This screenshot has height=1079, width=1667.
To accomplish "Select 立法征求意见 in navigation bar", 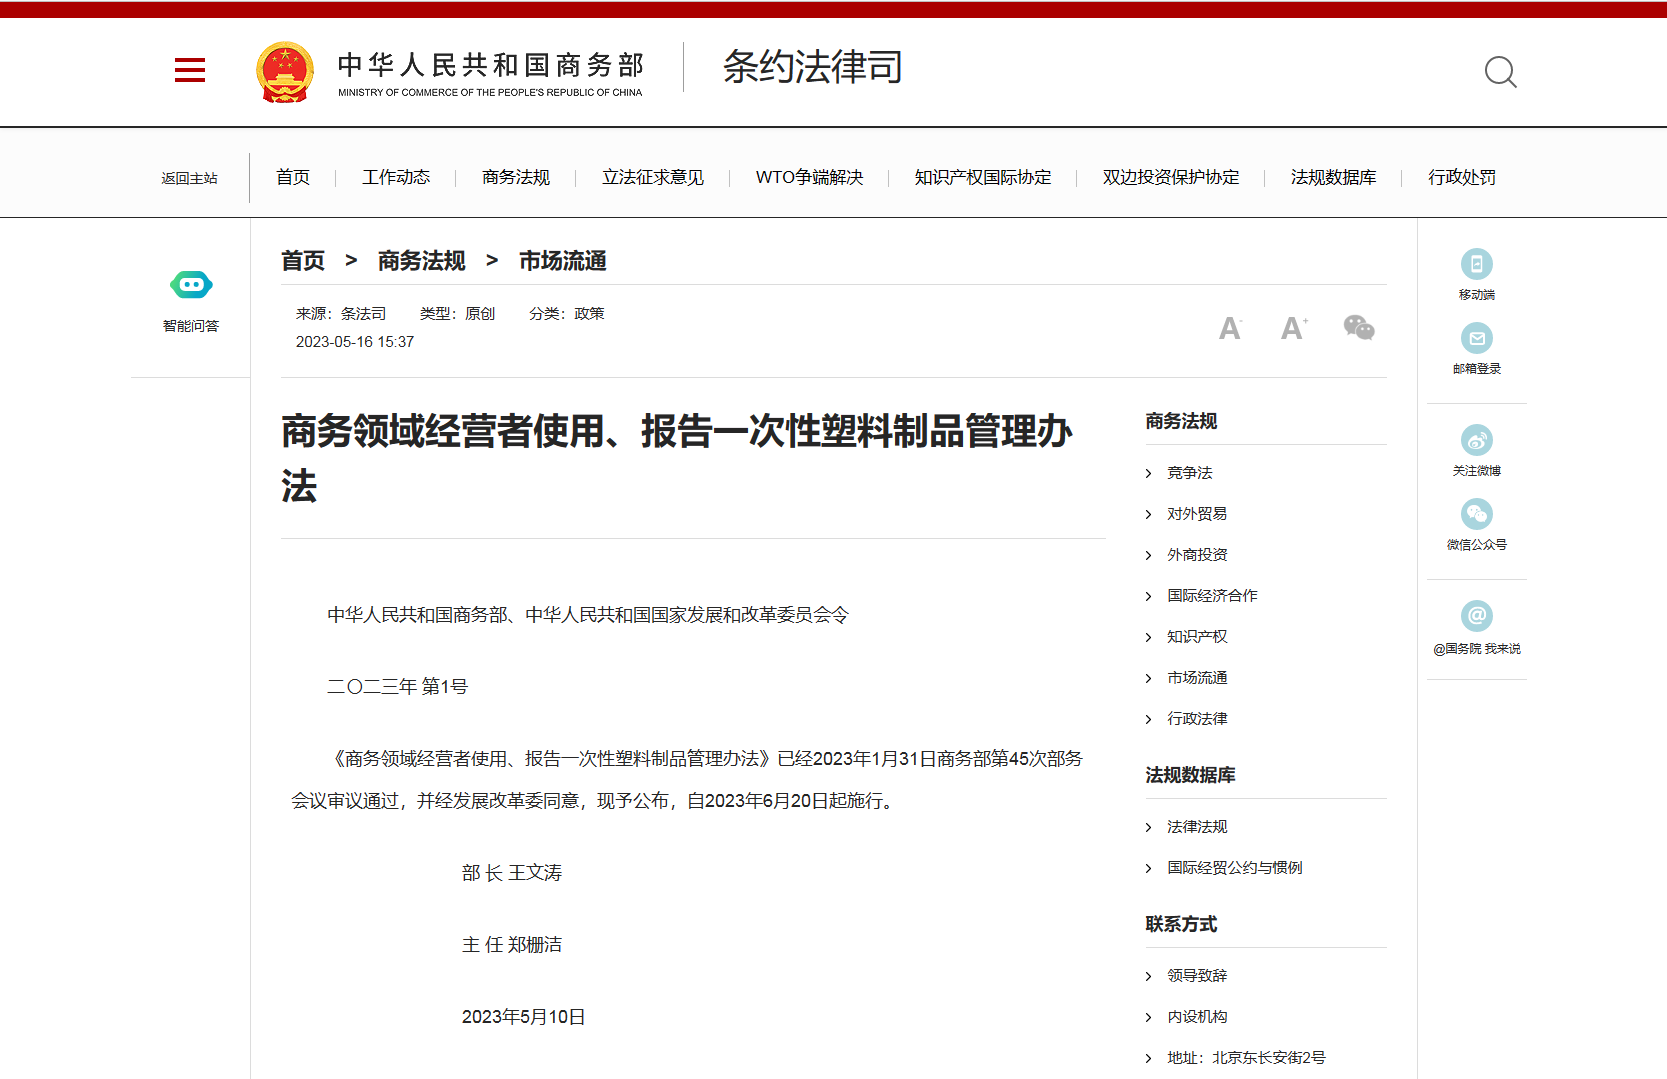I will click(652, 178).
